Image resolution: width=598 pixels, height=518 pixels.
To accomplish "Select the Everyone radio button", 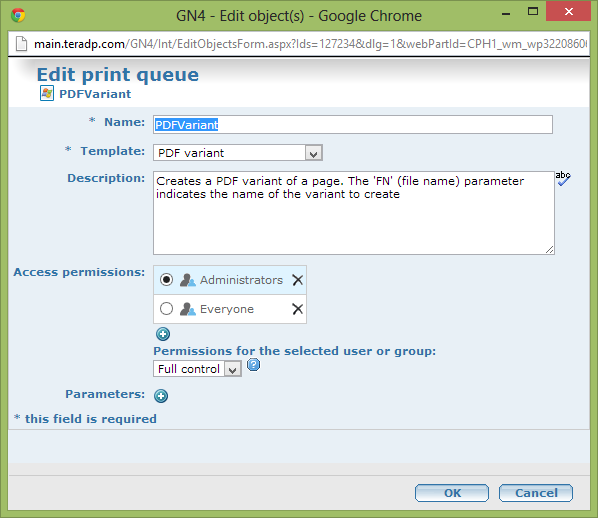I will (166, 309).
